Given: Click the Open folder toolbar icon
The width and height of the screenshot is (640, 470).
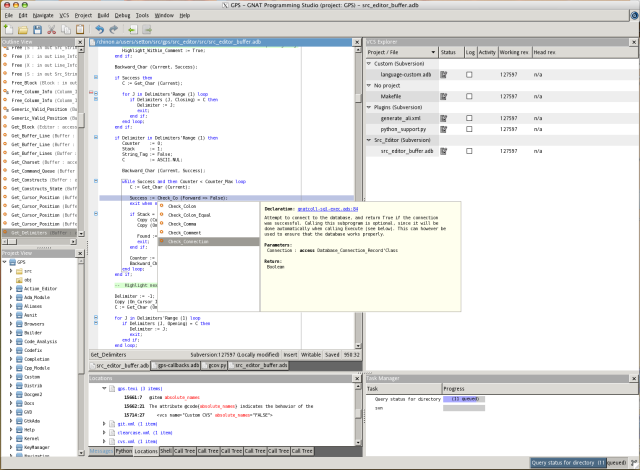Looking at the screenshot, I should [23, 30].
